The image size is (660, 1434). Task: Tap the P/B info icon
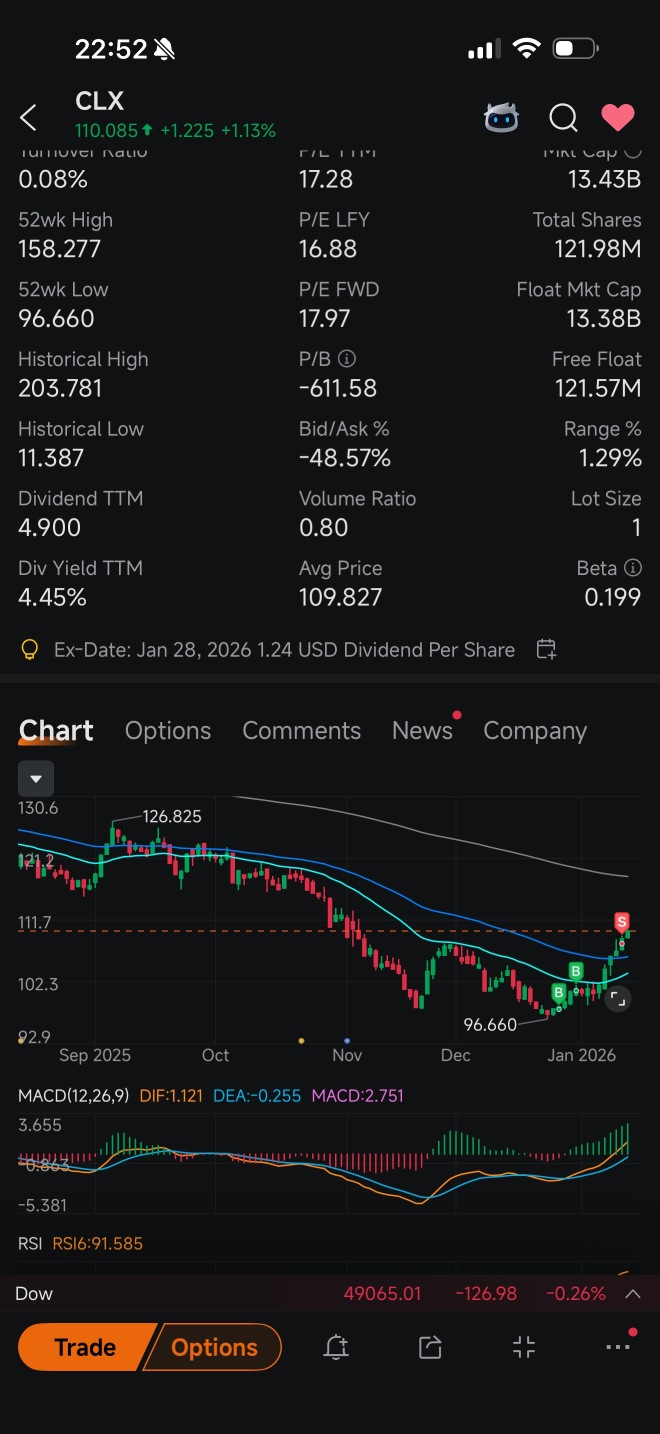click(346, 358)
